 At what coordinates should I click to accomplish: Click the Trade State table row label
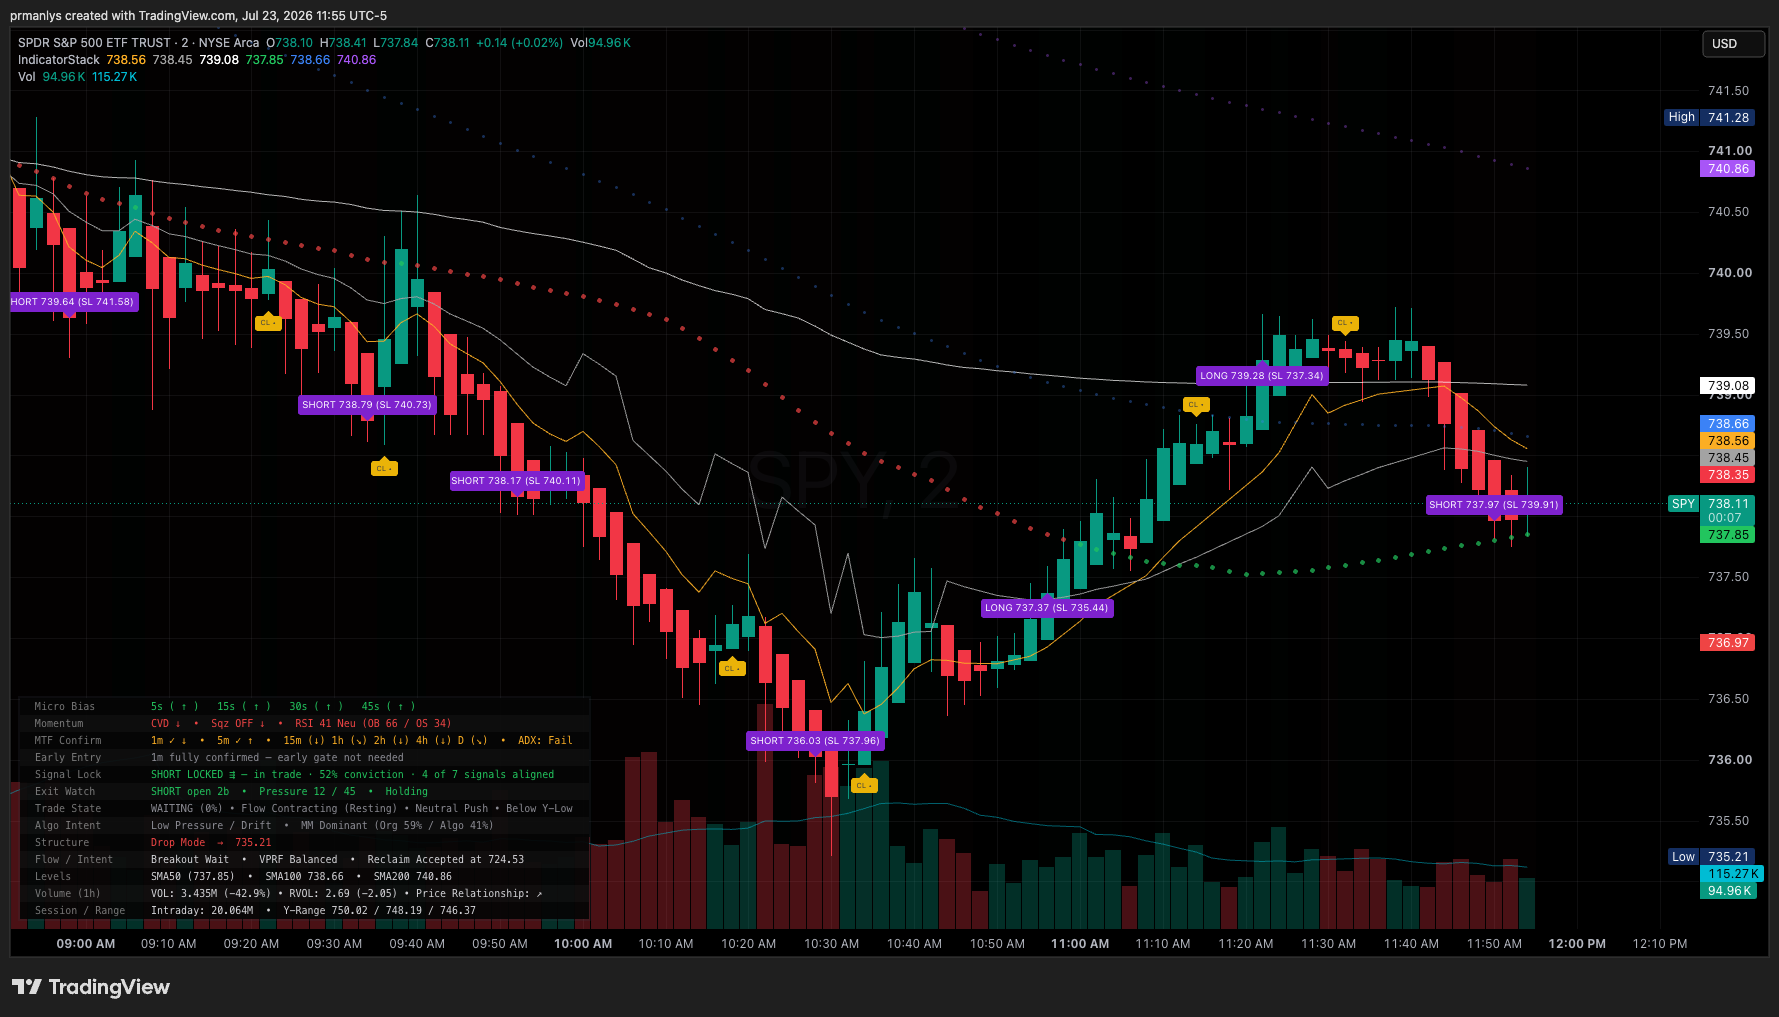pyautogui.click(x=68, y=809)
